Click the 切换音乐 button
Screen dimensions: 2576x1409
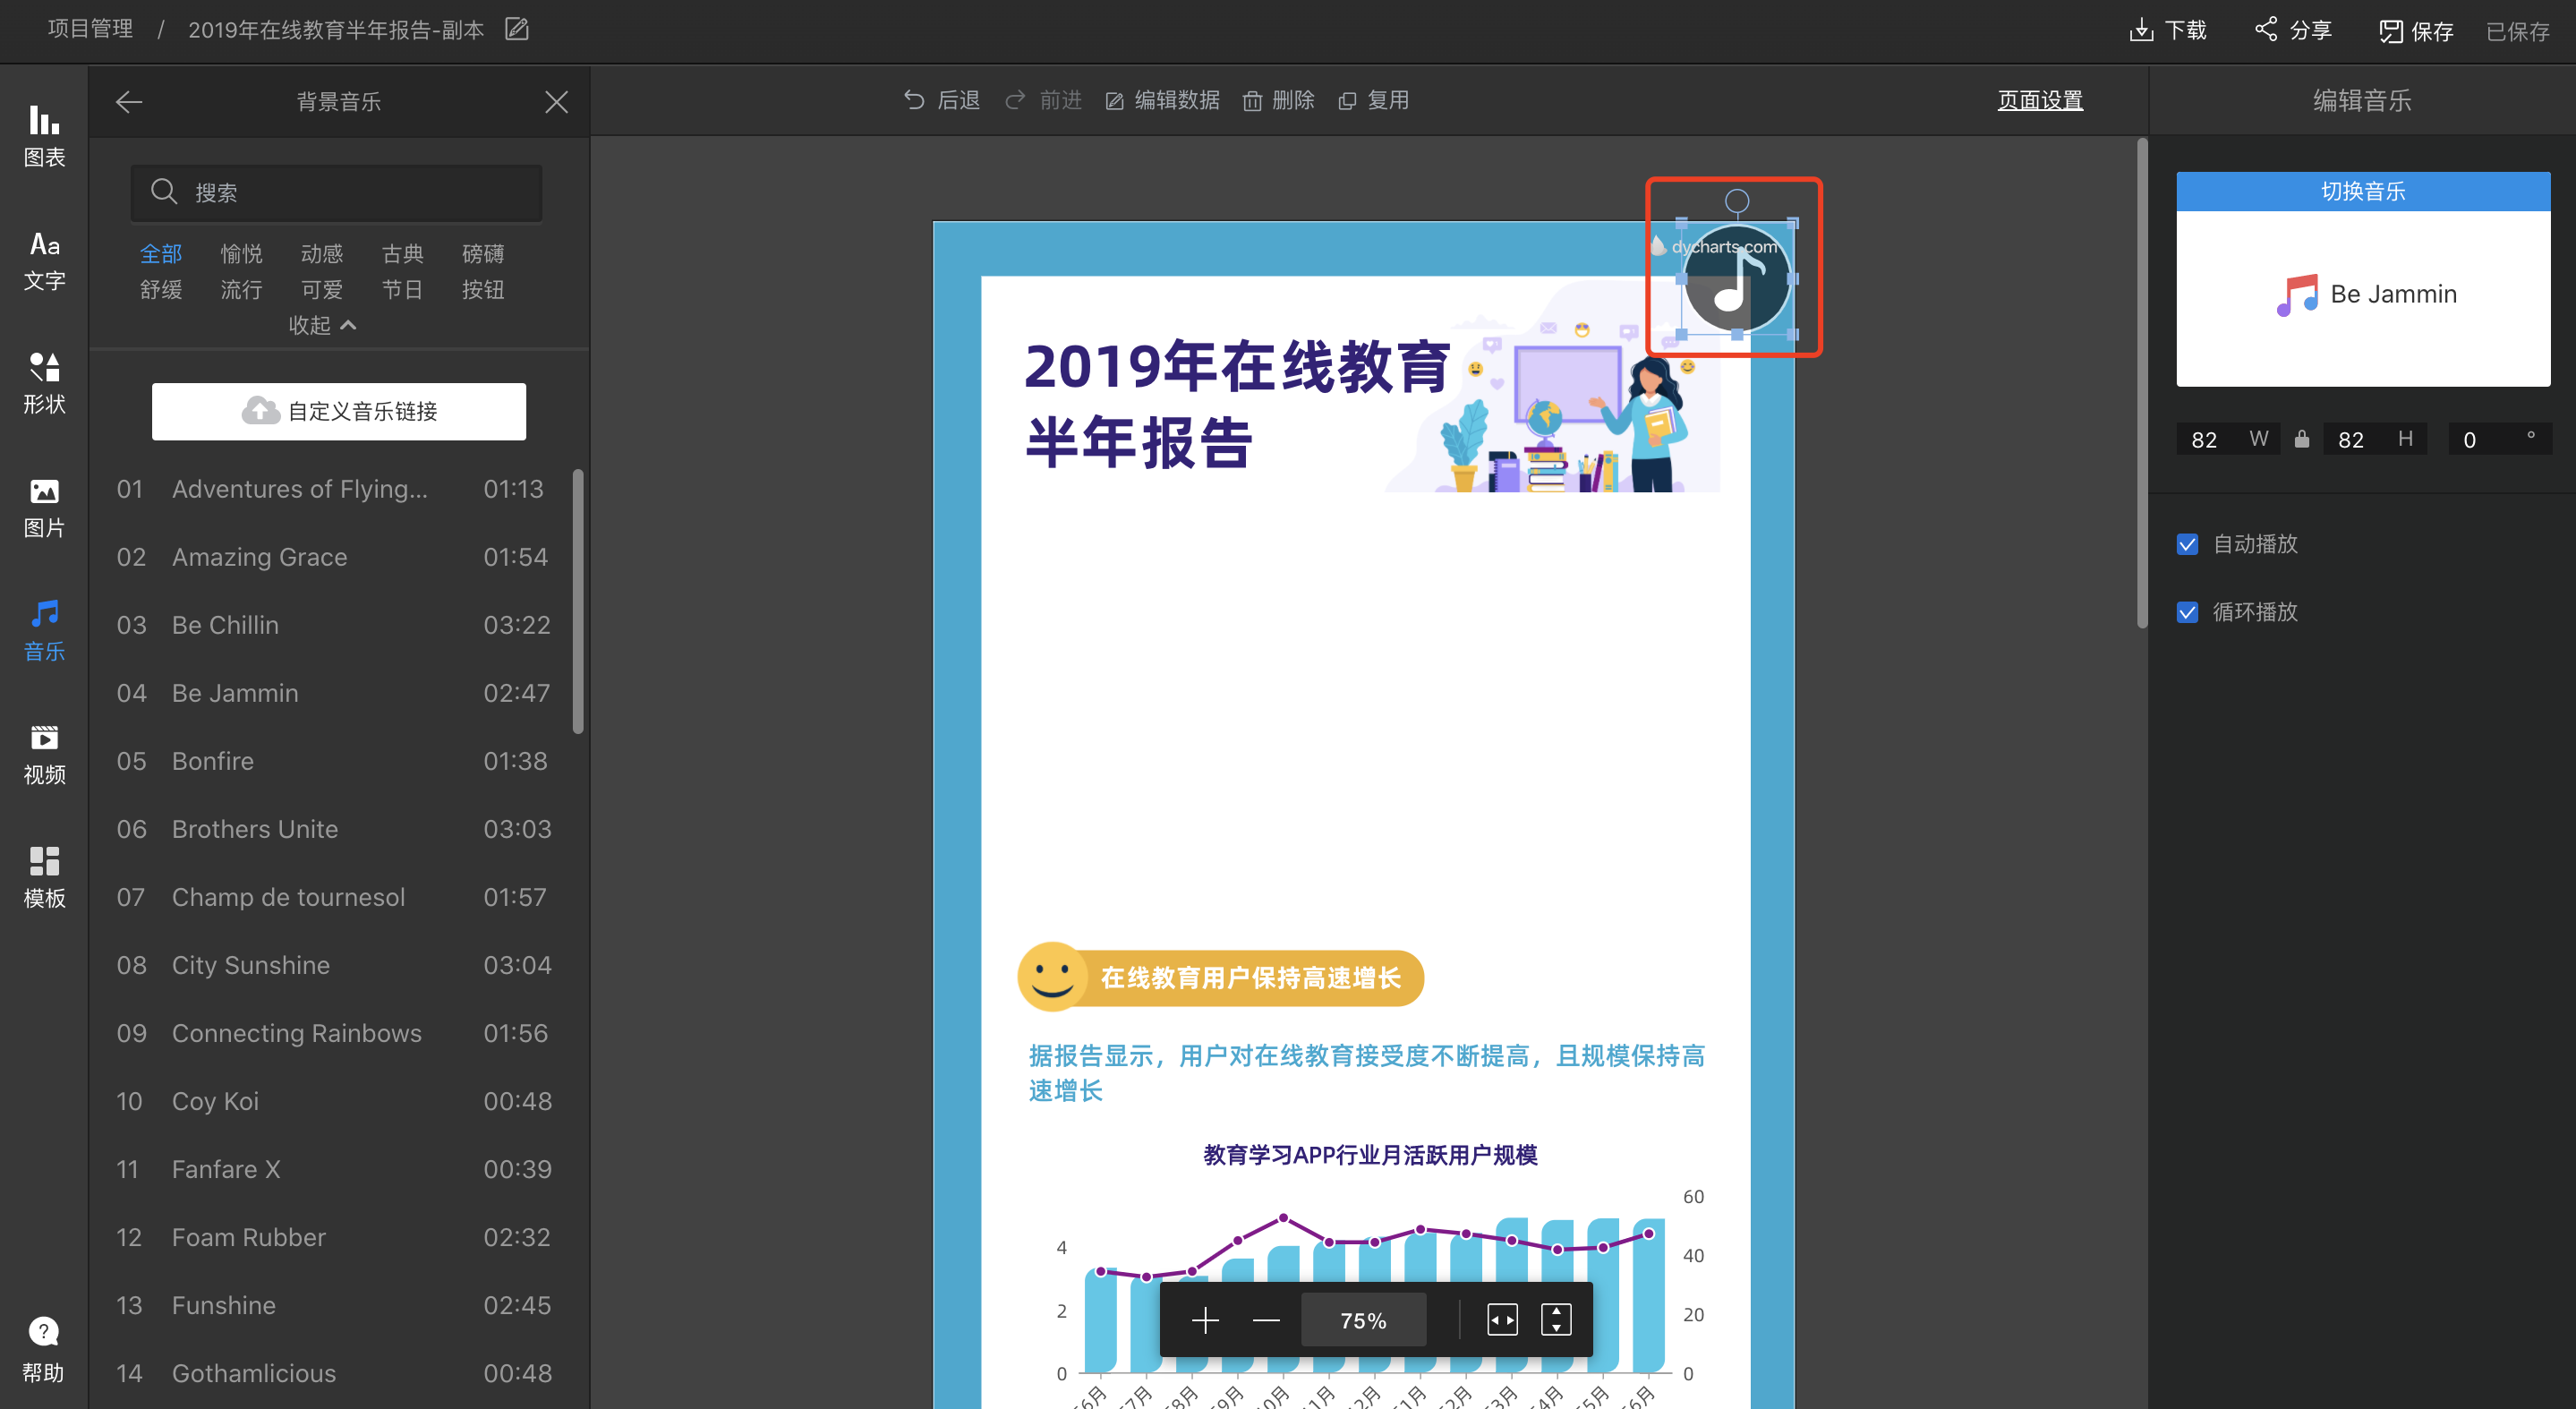click(x=2363, y=191)
